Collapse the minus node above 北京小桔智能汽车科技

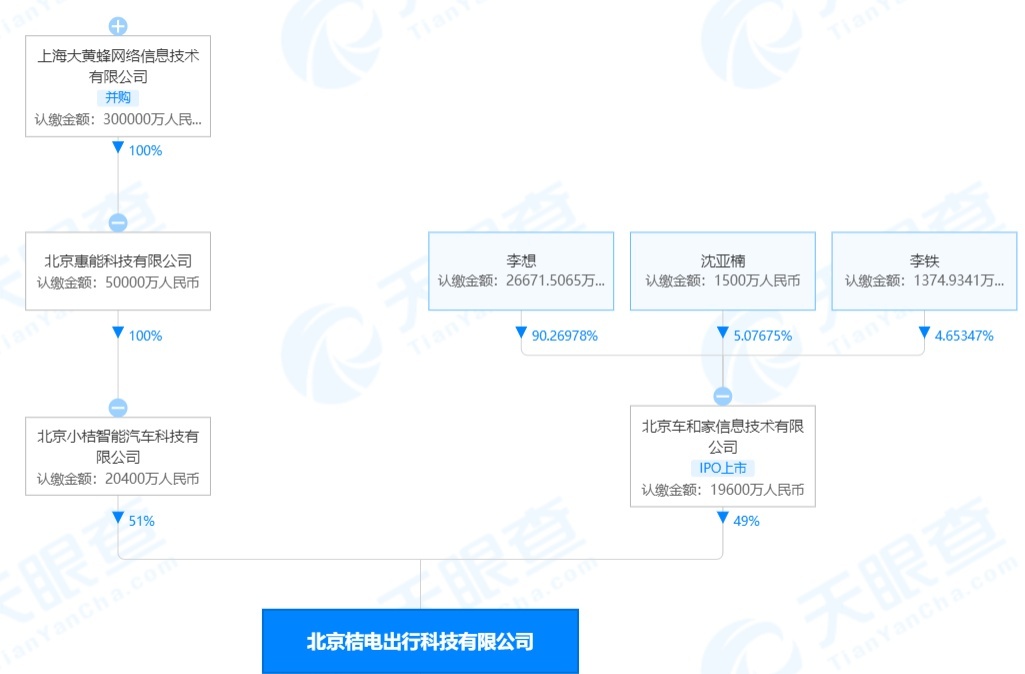coord(118,407)
